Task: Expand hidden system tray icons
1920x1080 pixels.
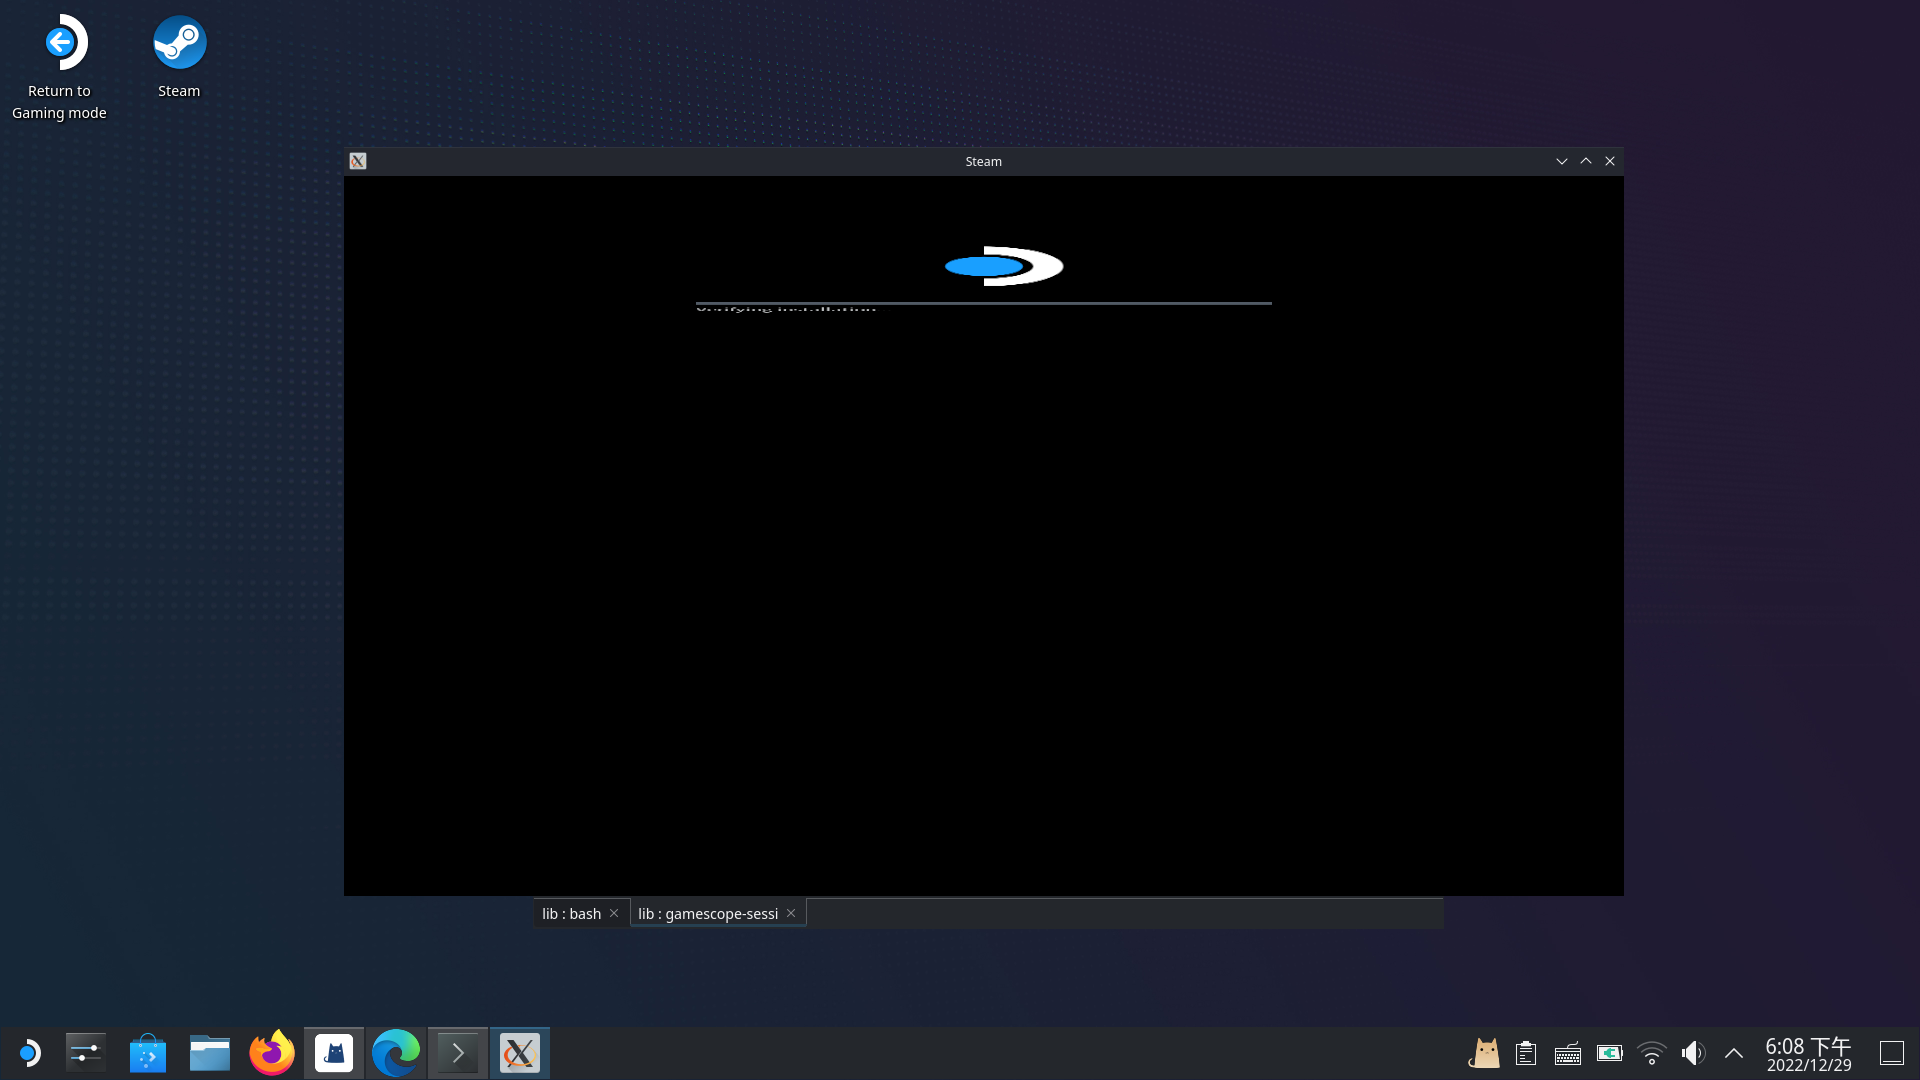Action: [x=1735, y=1052]
